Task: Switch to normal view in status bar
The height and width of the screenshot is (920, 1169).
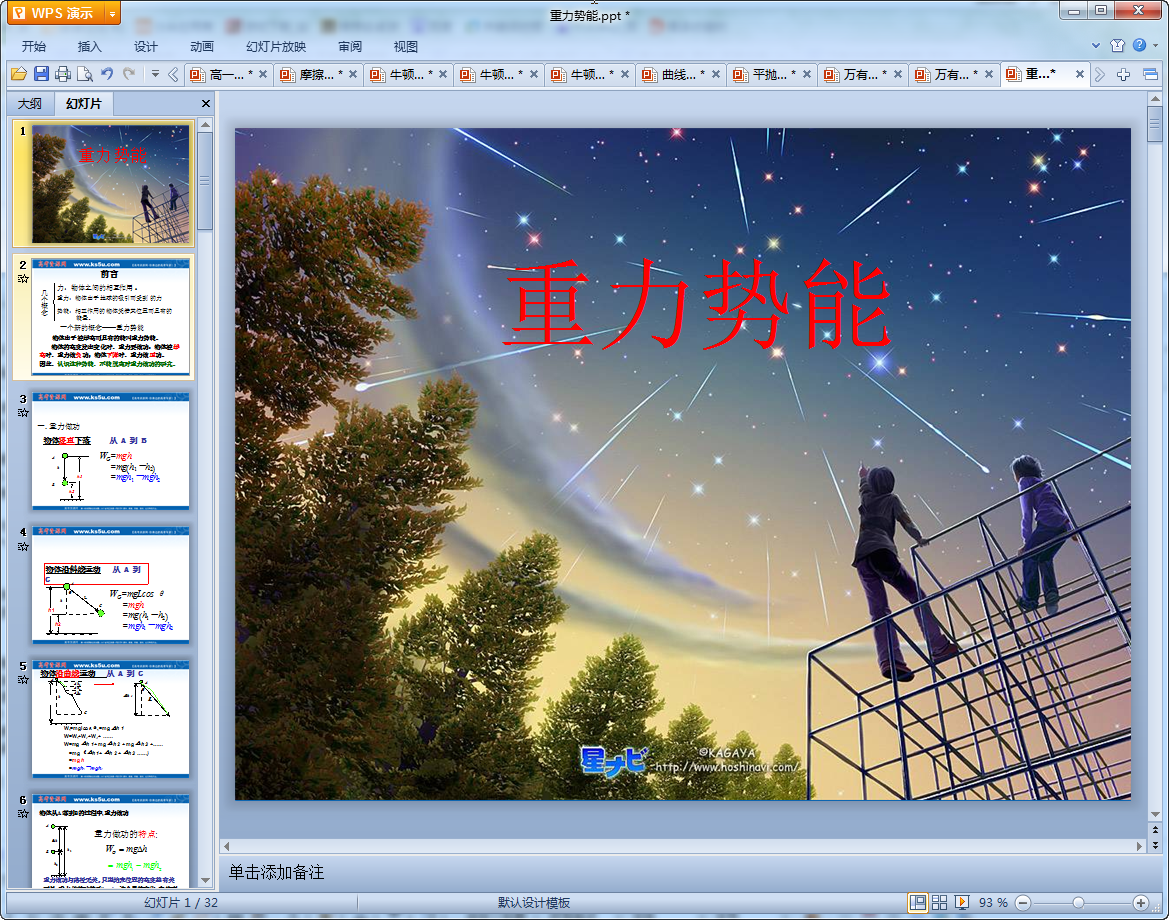Action: (x=918, y=903)
